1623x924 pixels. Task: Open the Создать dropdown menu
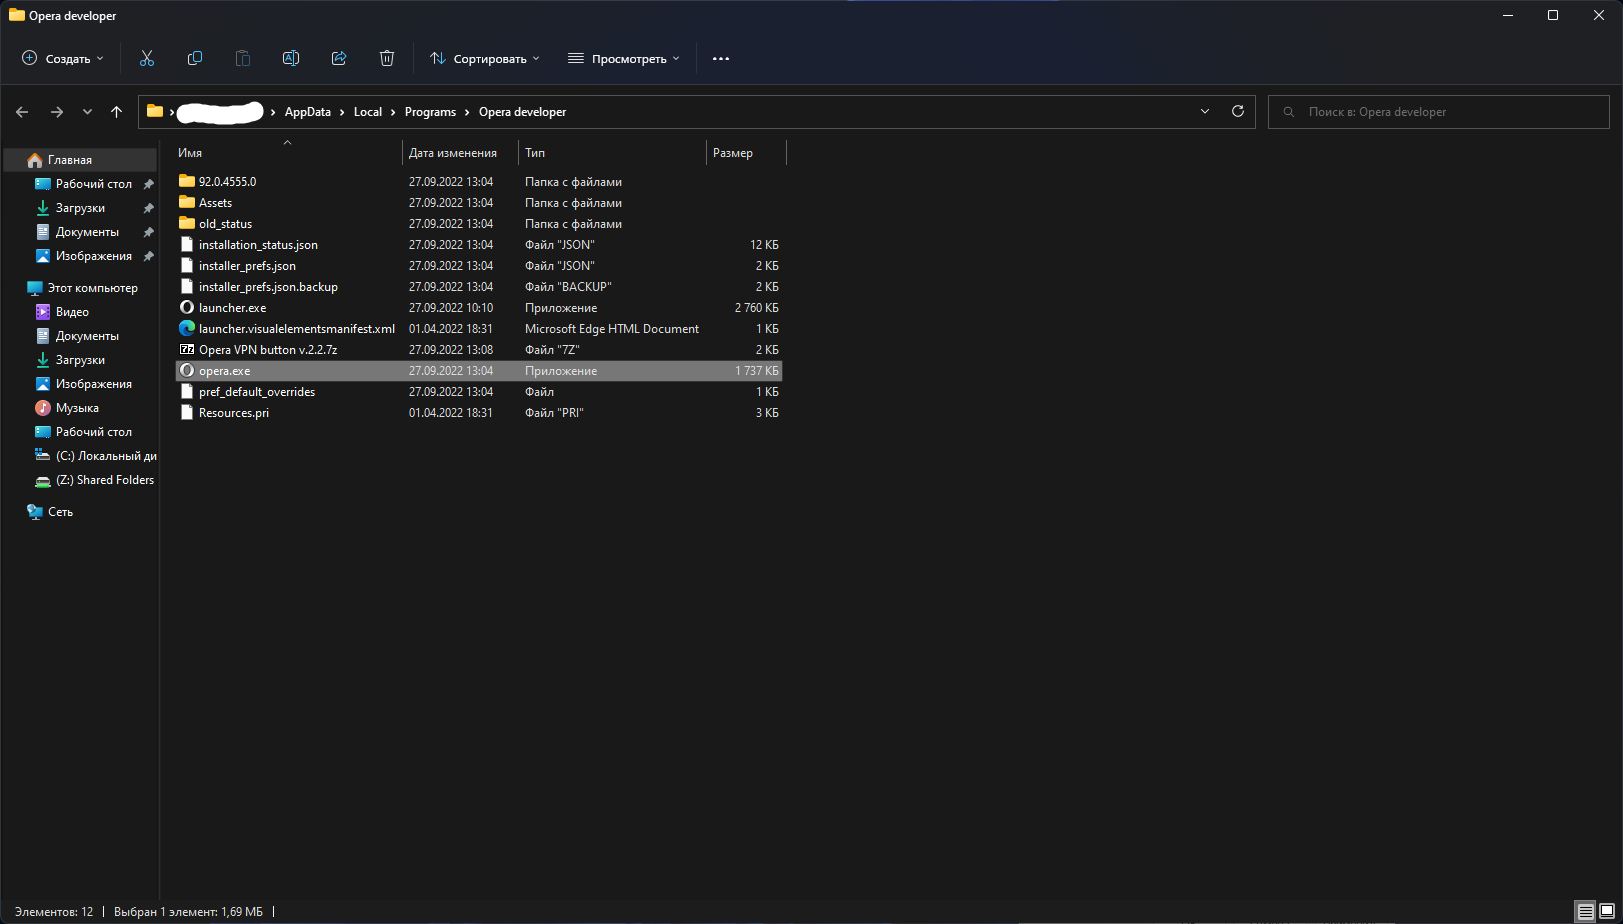(63, 59)
